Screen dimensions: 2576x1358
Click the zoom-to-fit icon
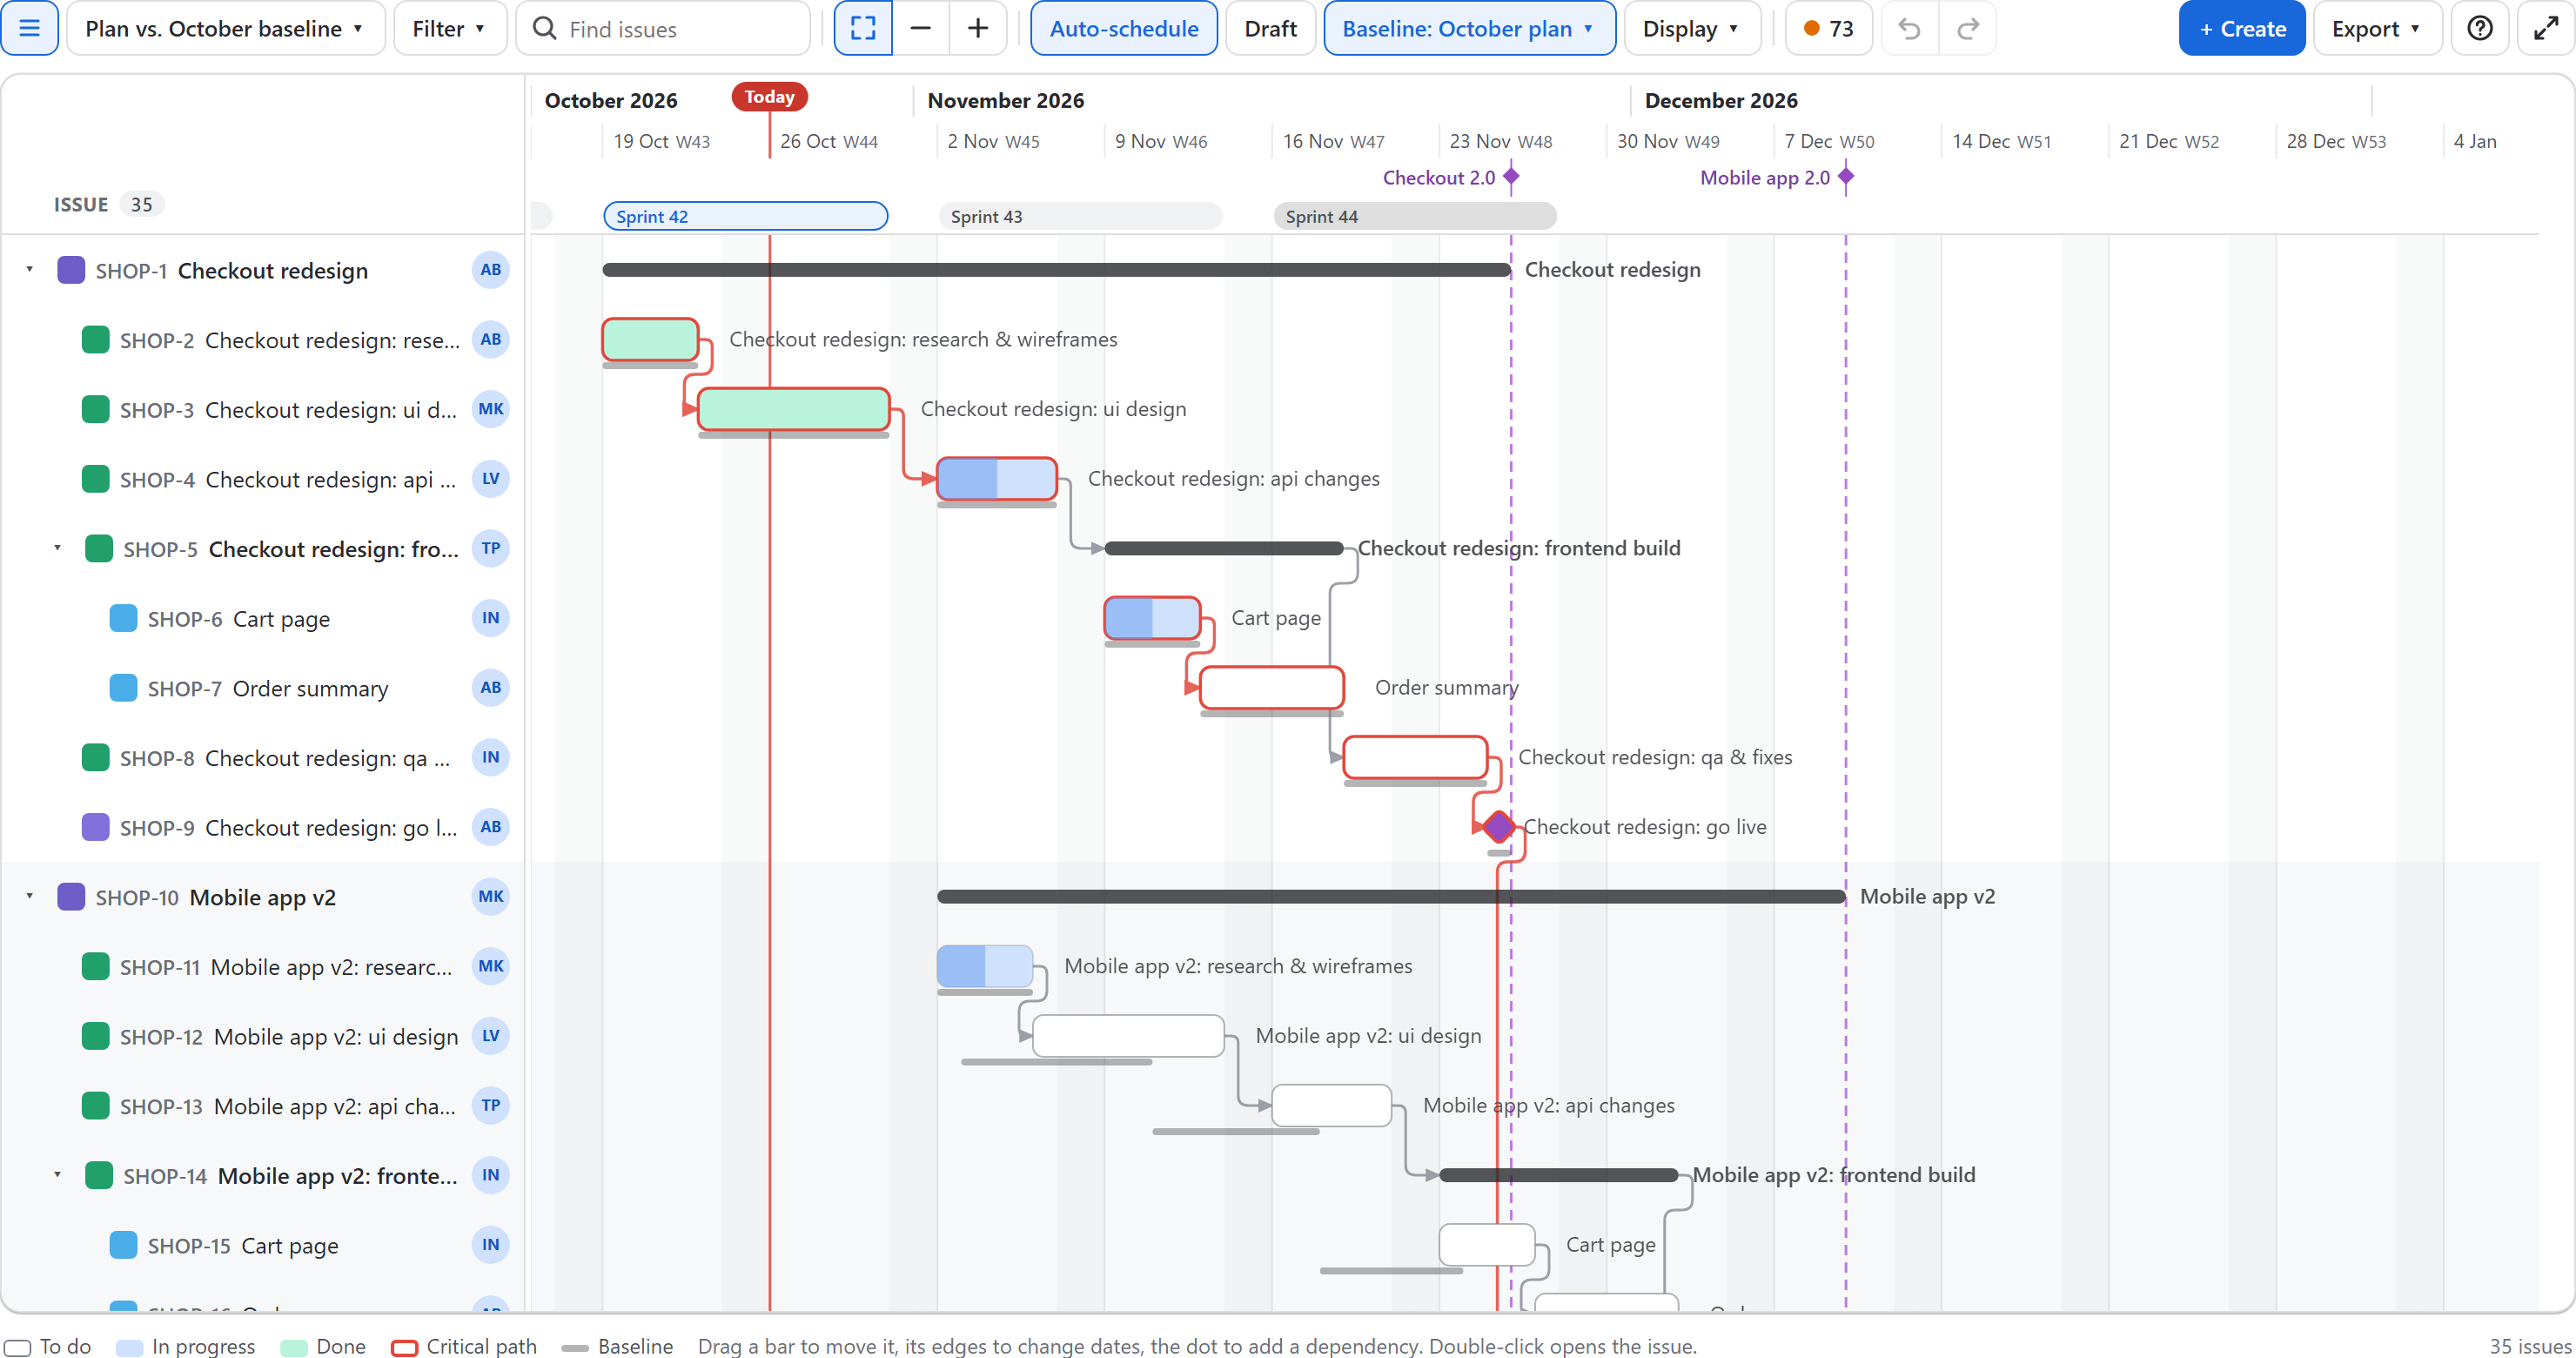(862, 28)
